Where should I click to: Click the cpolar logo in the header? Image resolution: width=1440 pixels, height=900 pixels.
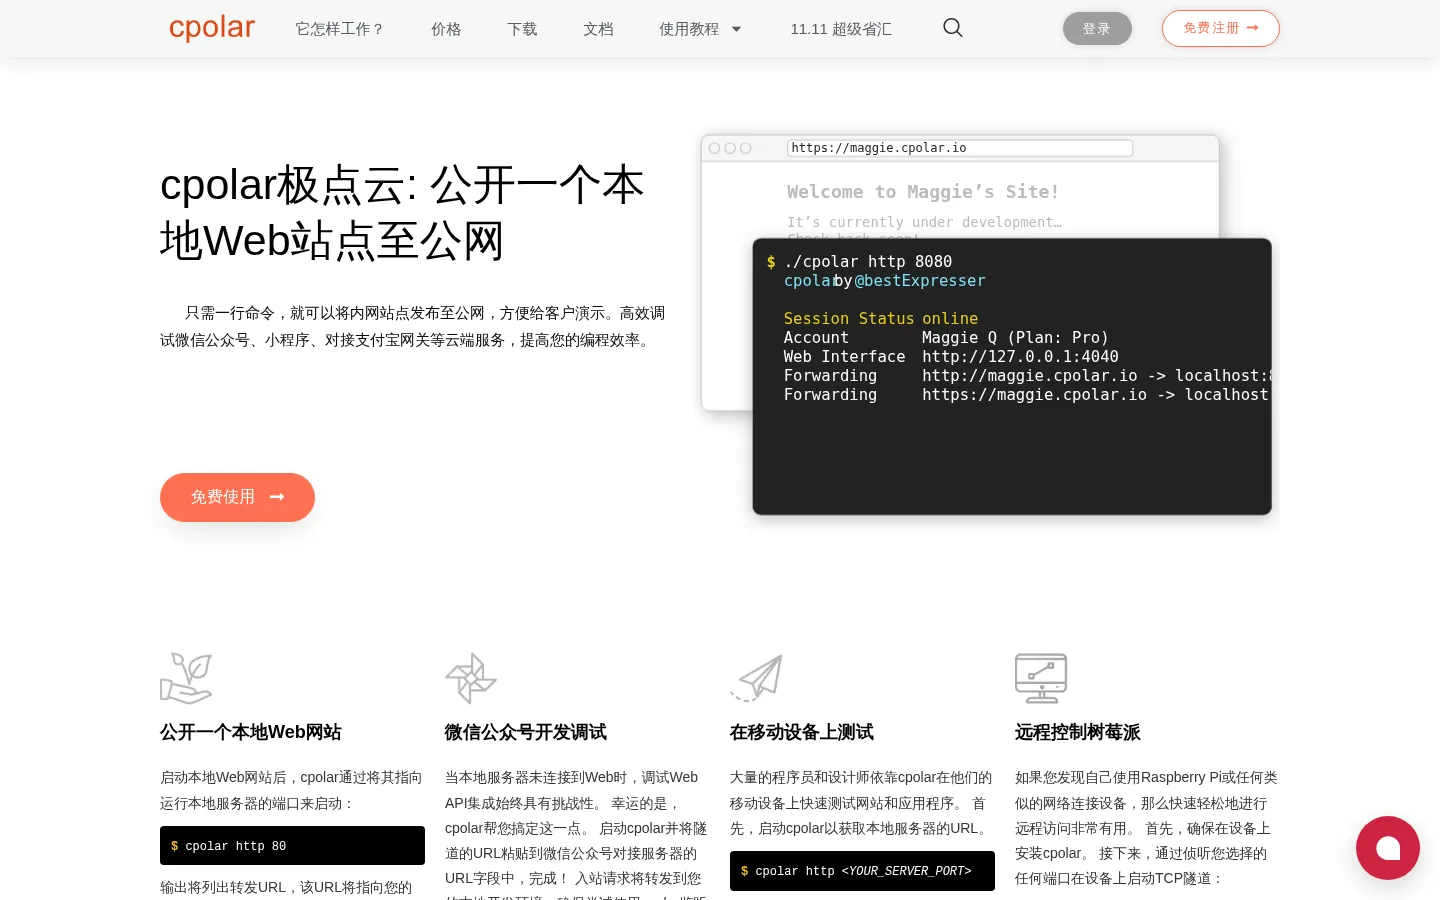[212, 28]
